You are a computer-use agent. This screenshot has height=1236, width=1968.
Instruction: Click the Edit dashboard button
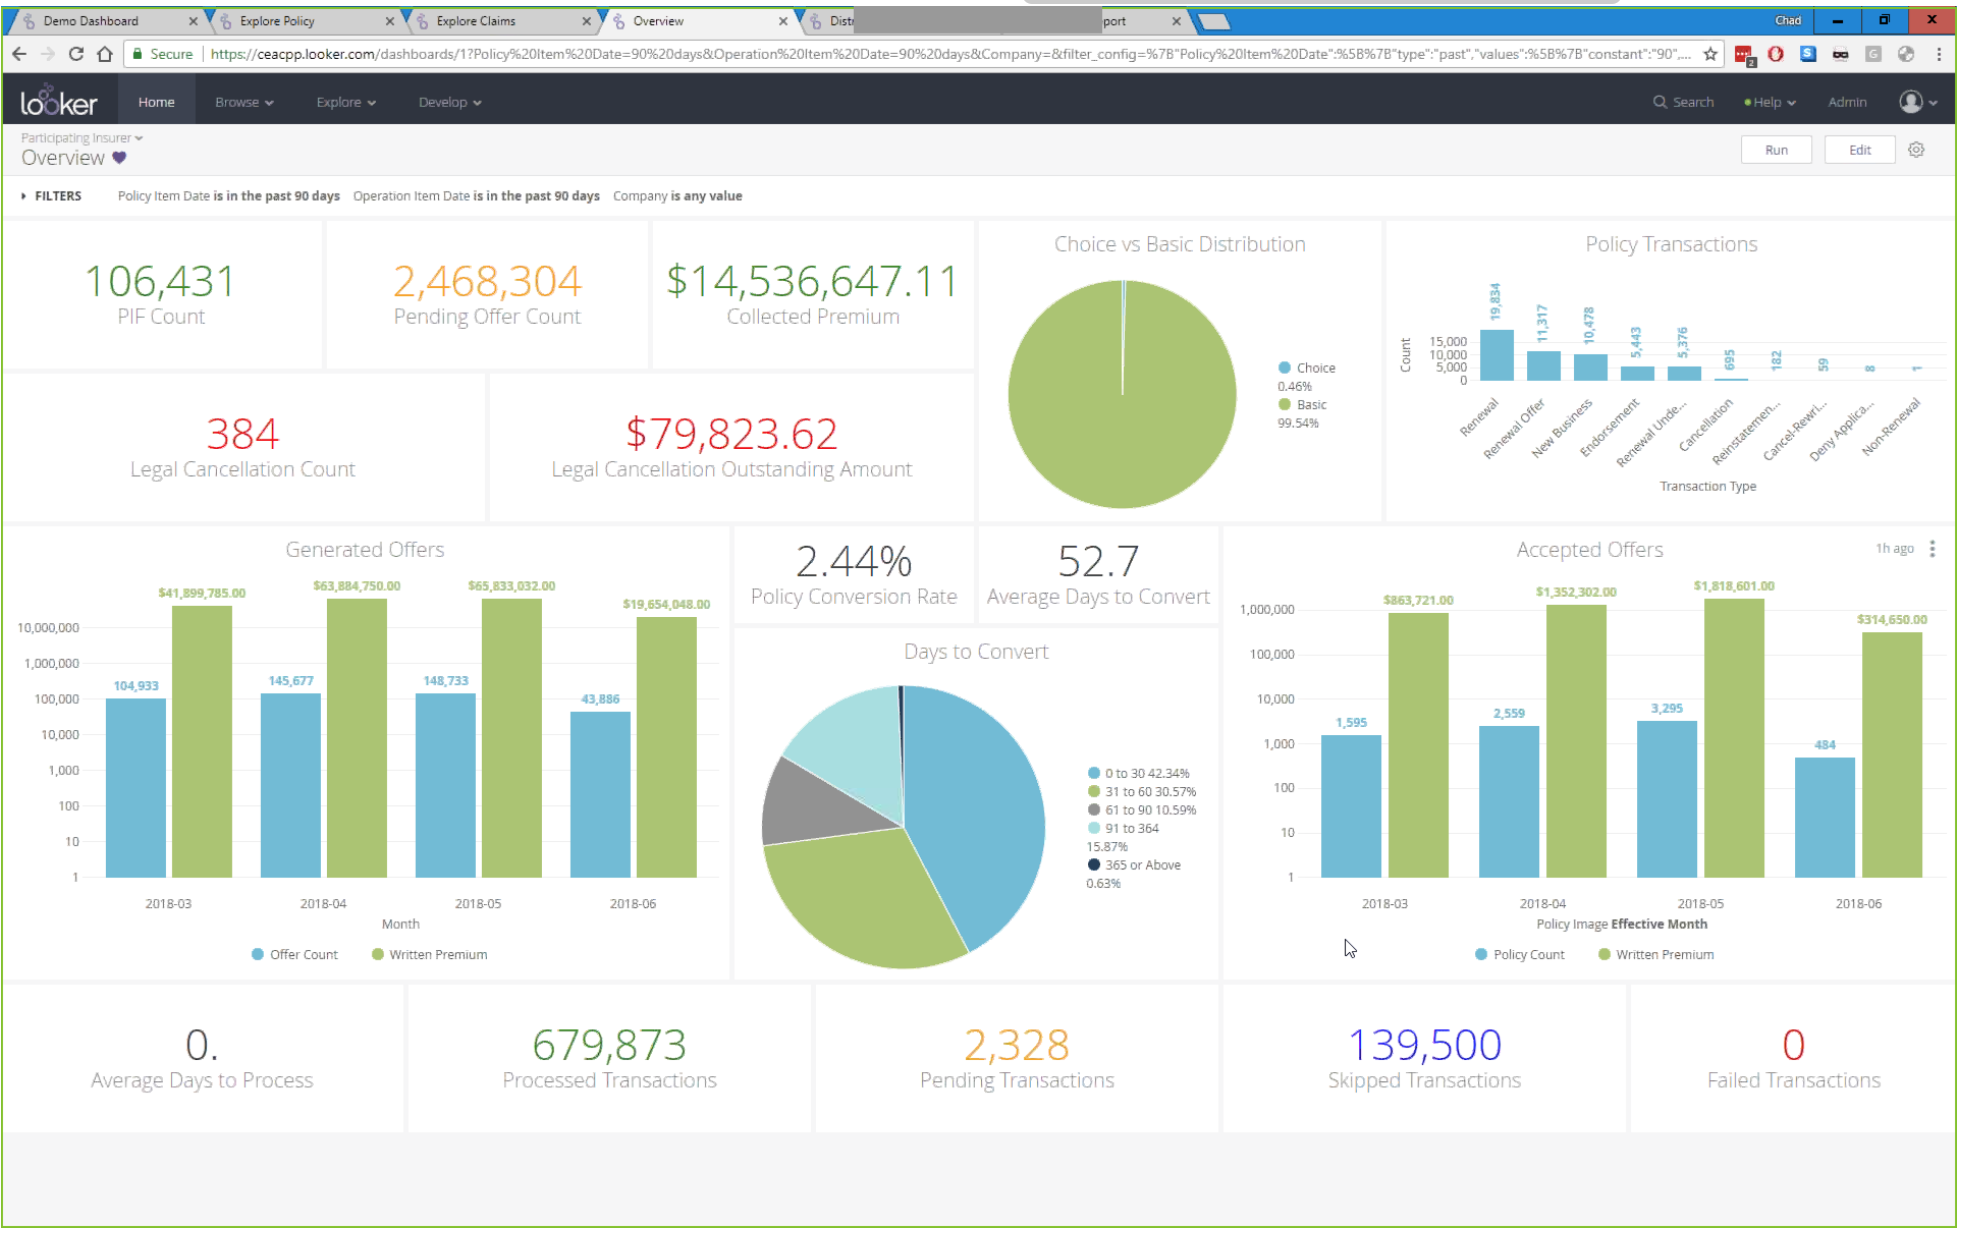(x=1859, y=150)
